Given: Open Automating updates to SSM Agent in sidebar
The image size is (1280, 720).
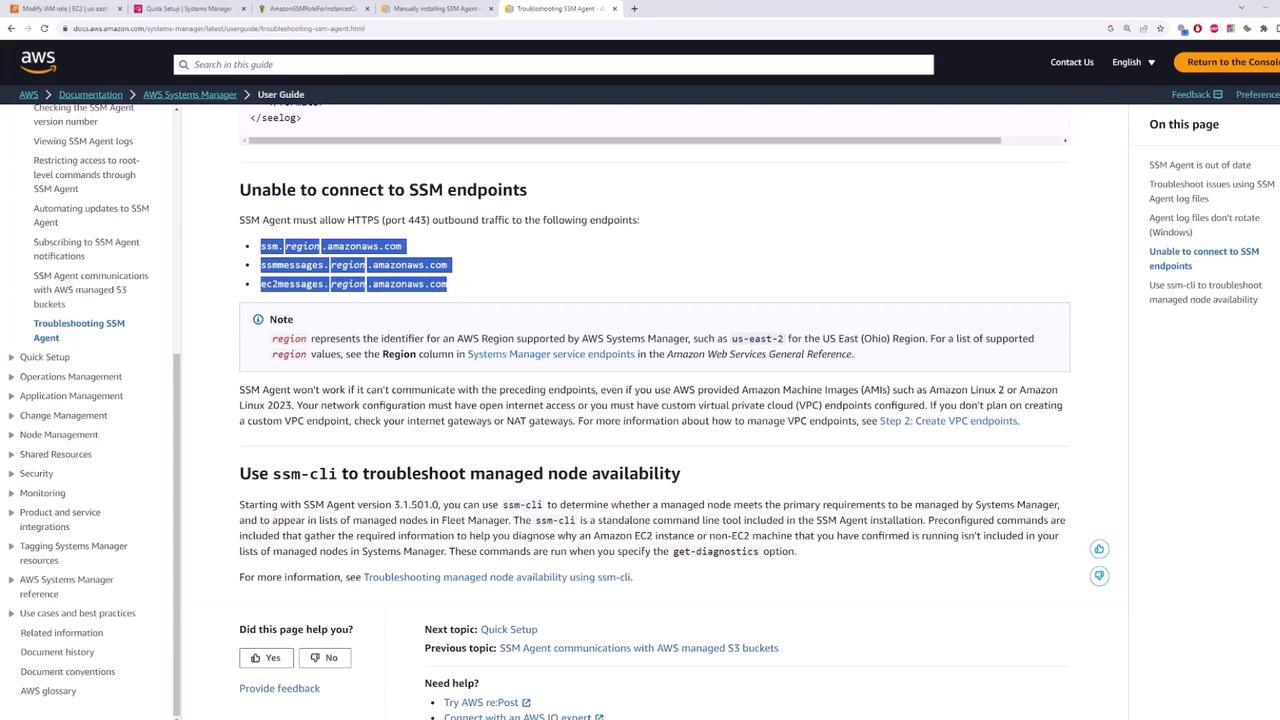Looking at the screenshot, I should (x=91, y=215).
